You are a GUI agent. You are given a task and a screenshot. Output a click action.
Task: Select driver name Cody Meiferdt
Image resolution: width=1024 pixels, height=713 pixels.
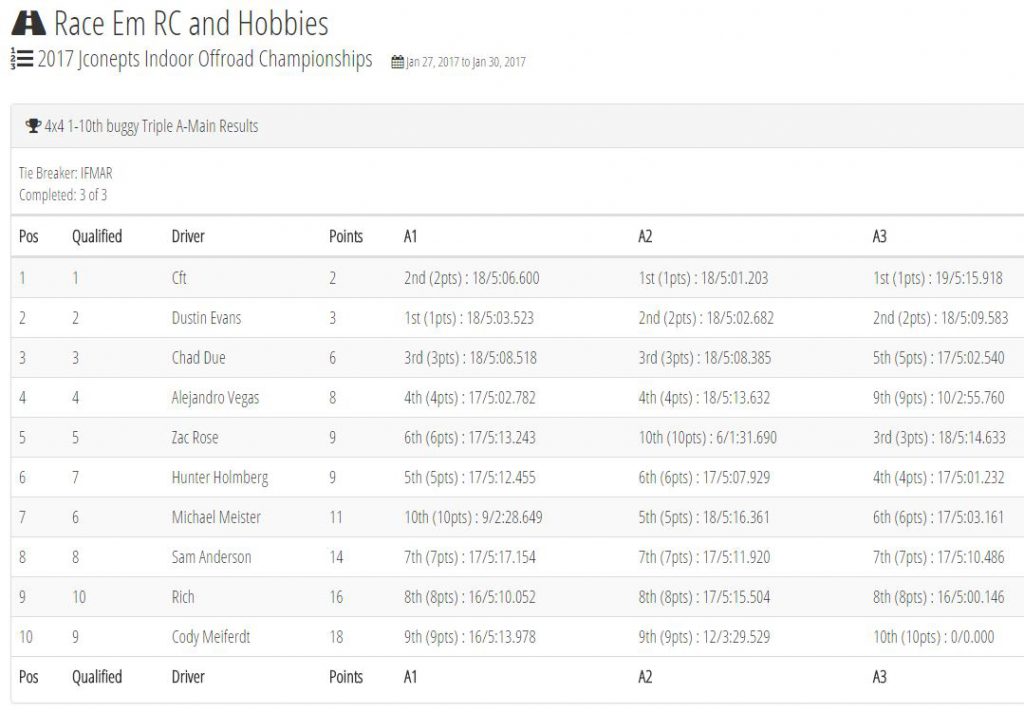tap(211, 637)
